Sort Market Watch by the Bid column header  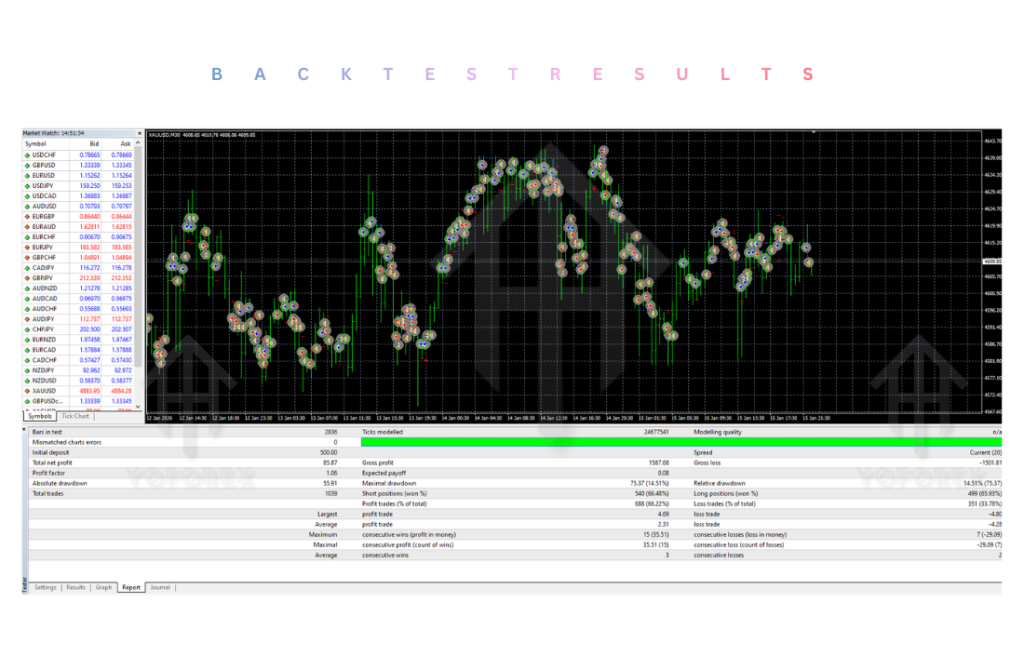(94, 143)
